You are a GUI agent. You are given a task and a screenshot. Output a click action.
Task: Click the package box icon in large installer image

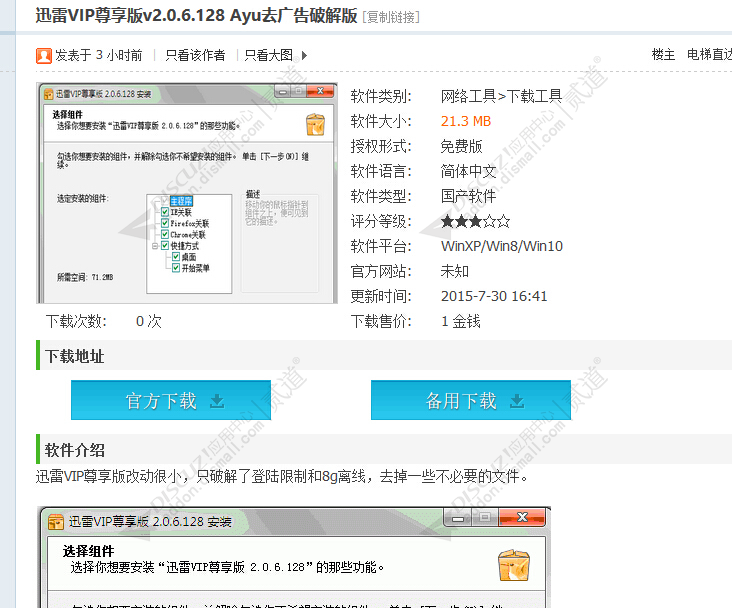514,565
